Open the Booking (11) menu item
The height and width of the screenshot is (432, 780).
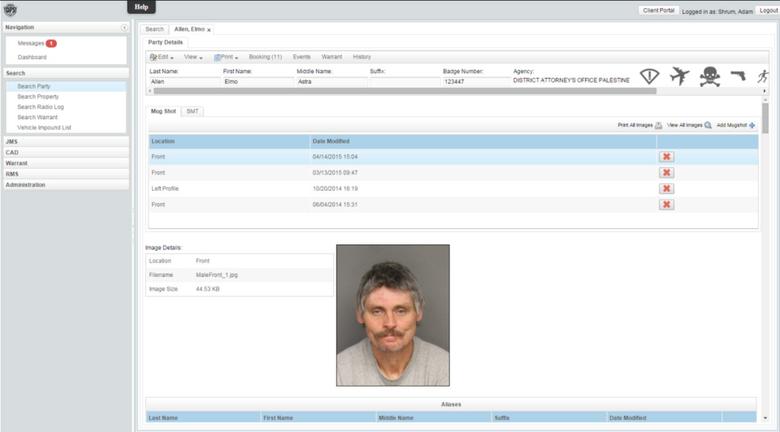[265, 57]
